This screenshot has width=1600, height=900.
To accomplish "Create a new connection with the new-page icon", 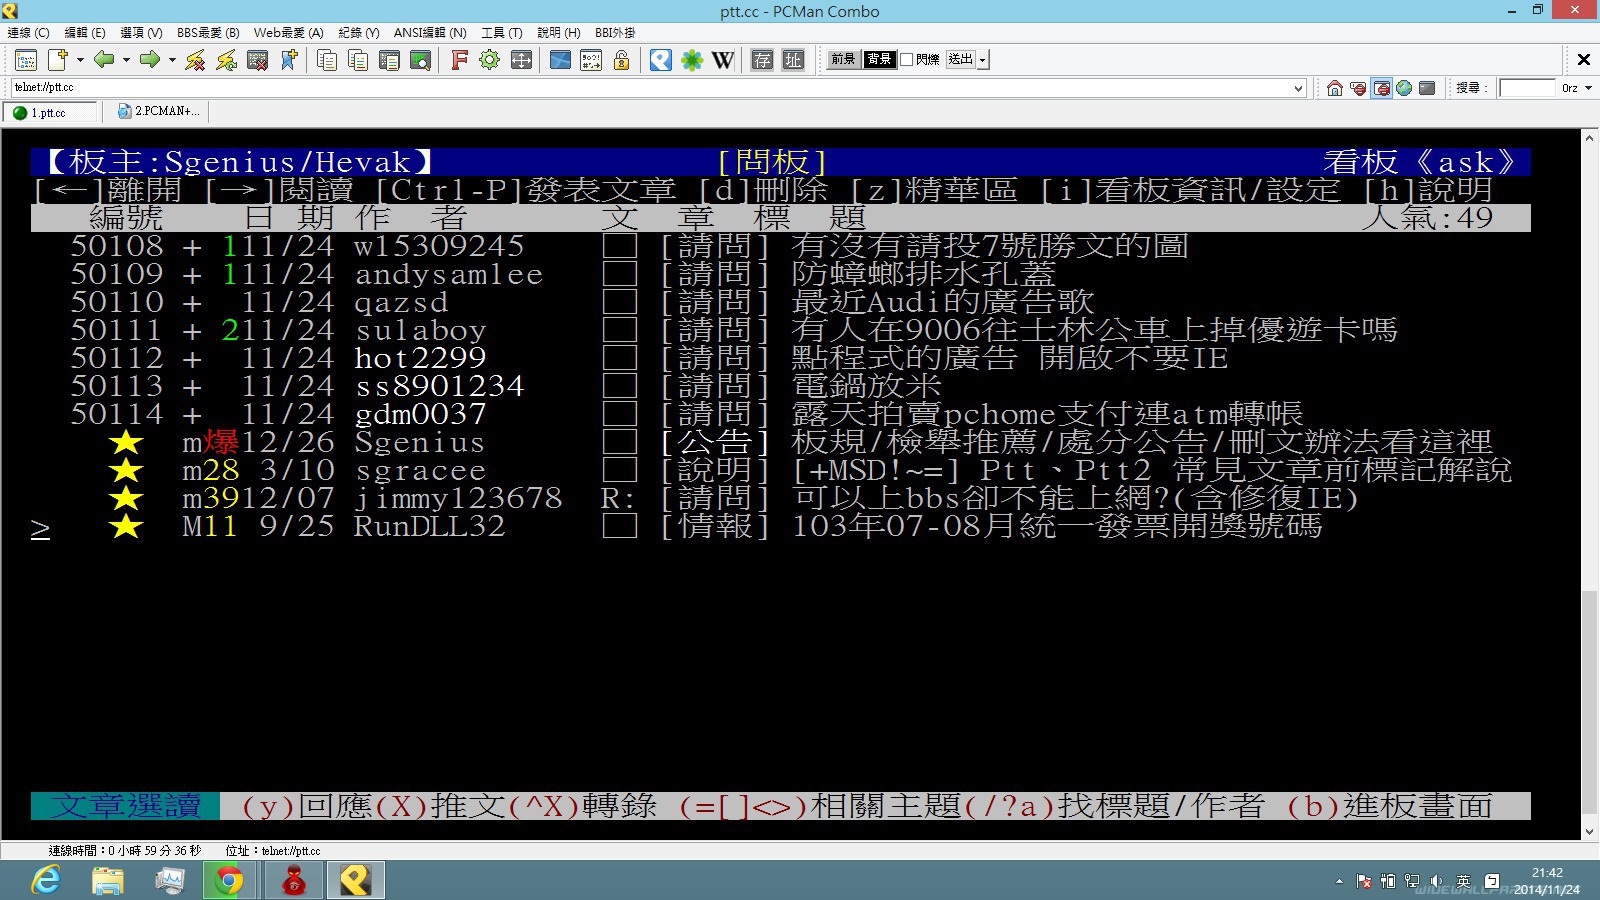I will 58,60.
